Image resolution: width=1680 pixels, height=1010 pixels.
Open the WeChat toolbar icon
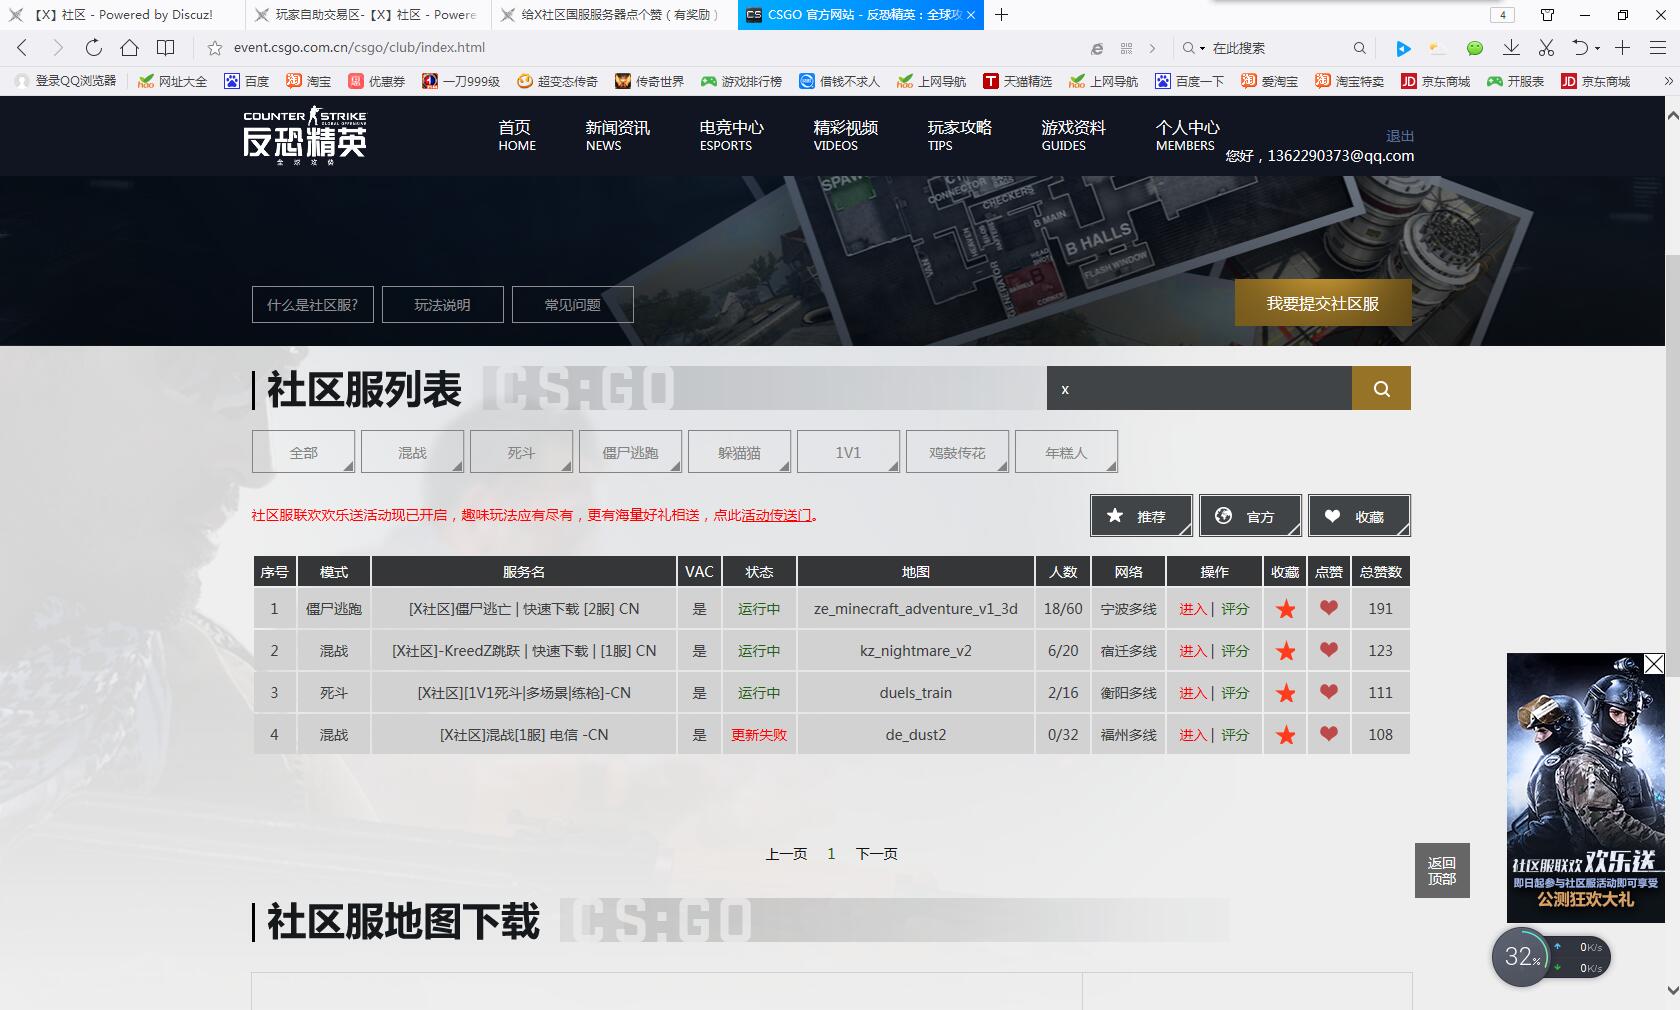pyautogui.click(x=1474, y=48)
